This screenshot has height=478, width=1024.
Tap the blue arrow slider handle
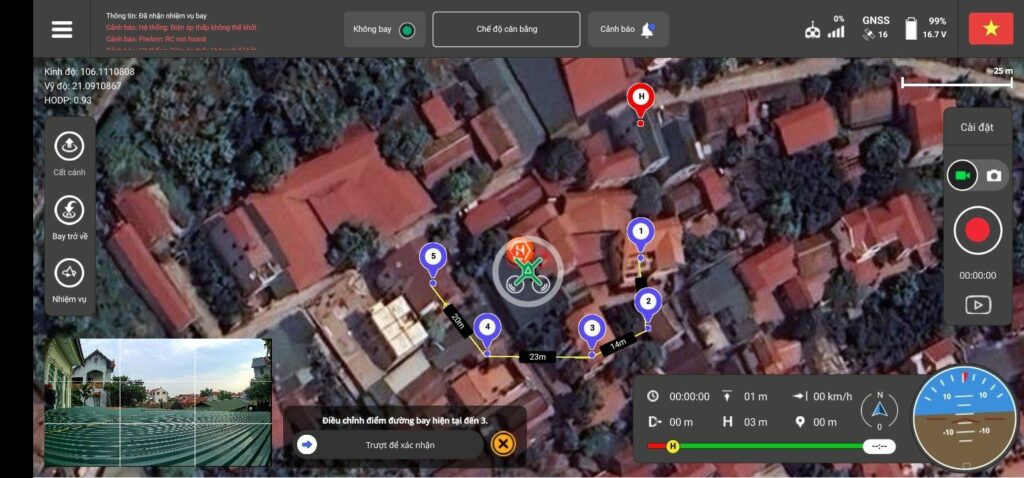[306, 445]
